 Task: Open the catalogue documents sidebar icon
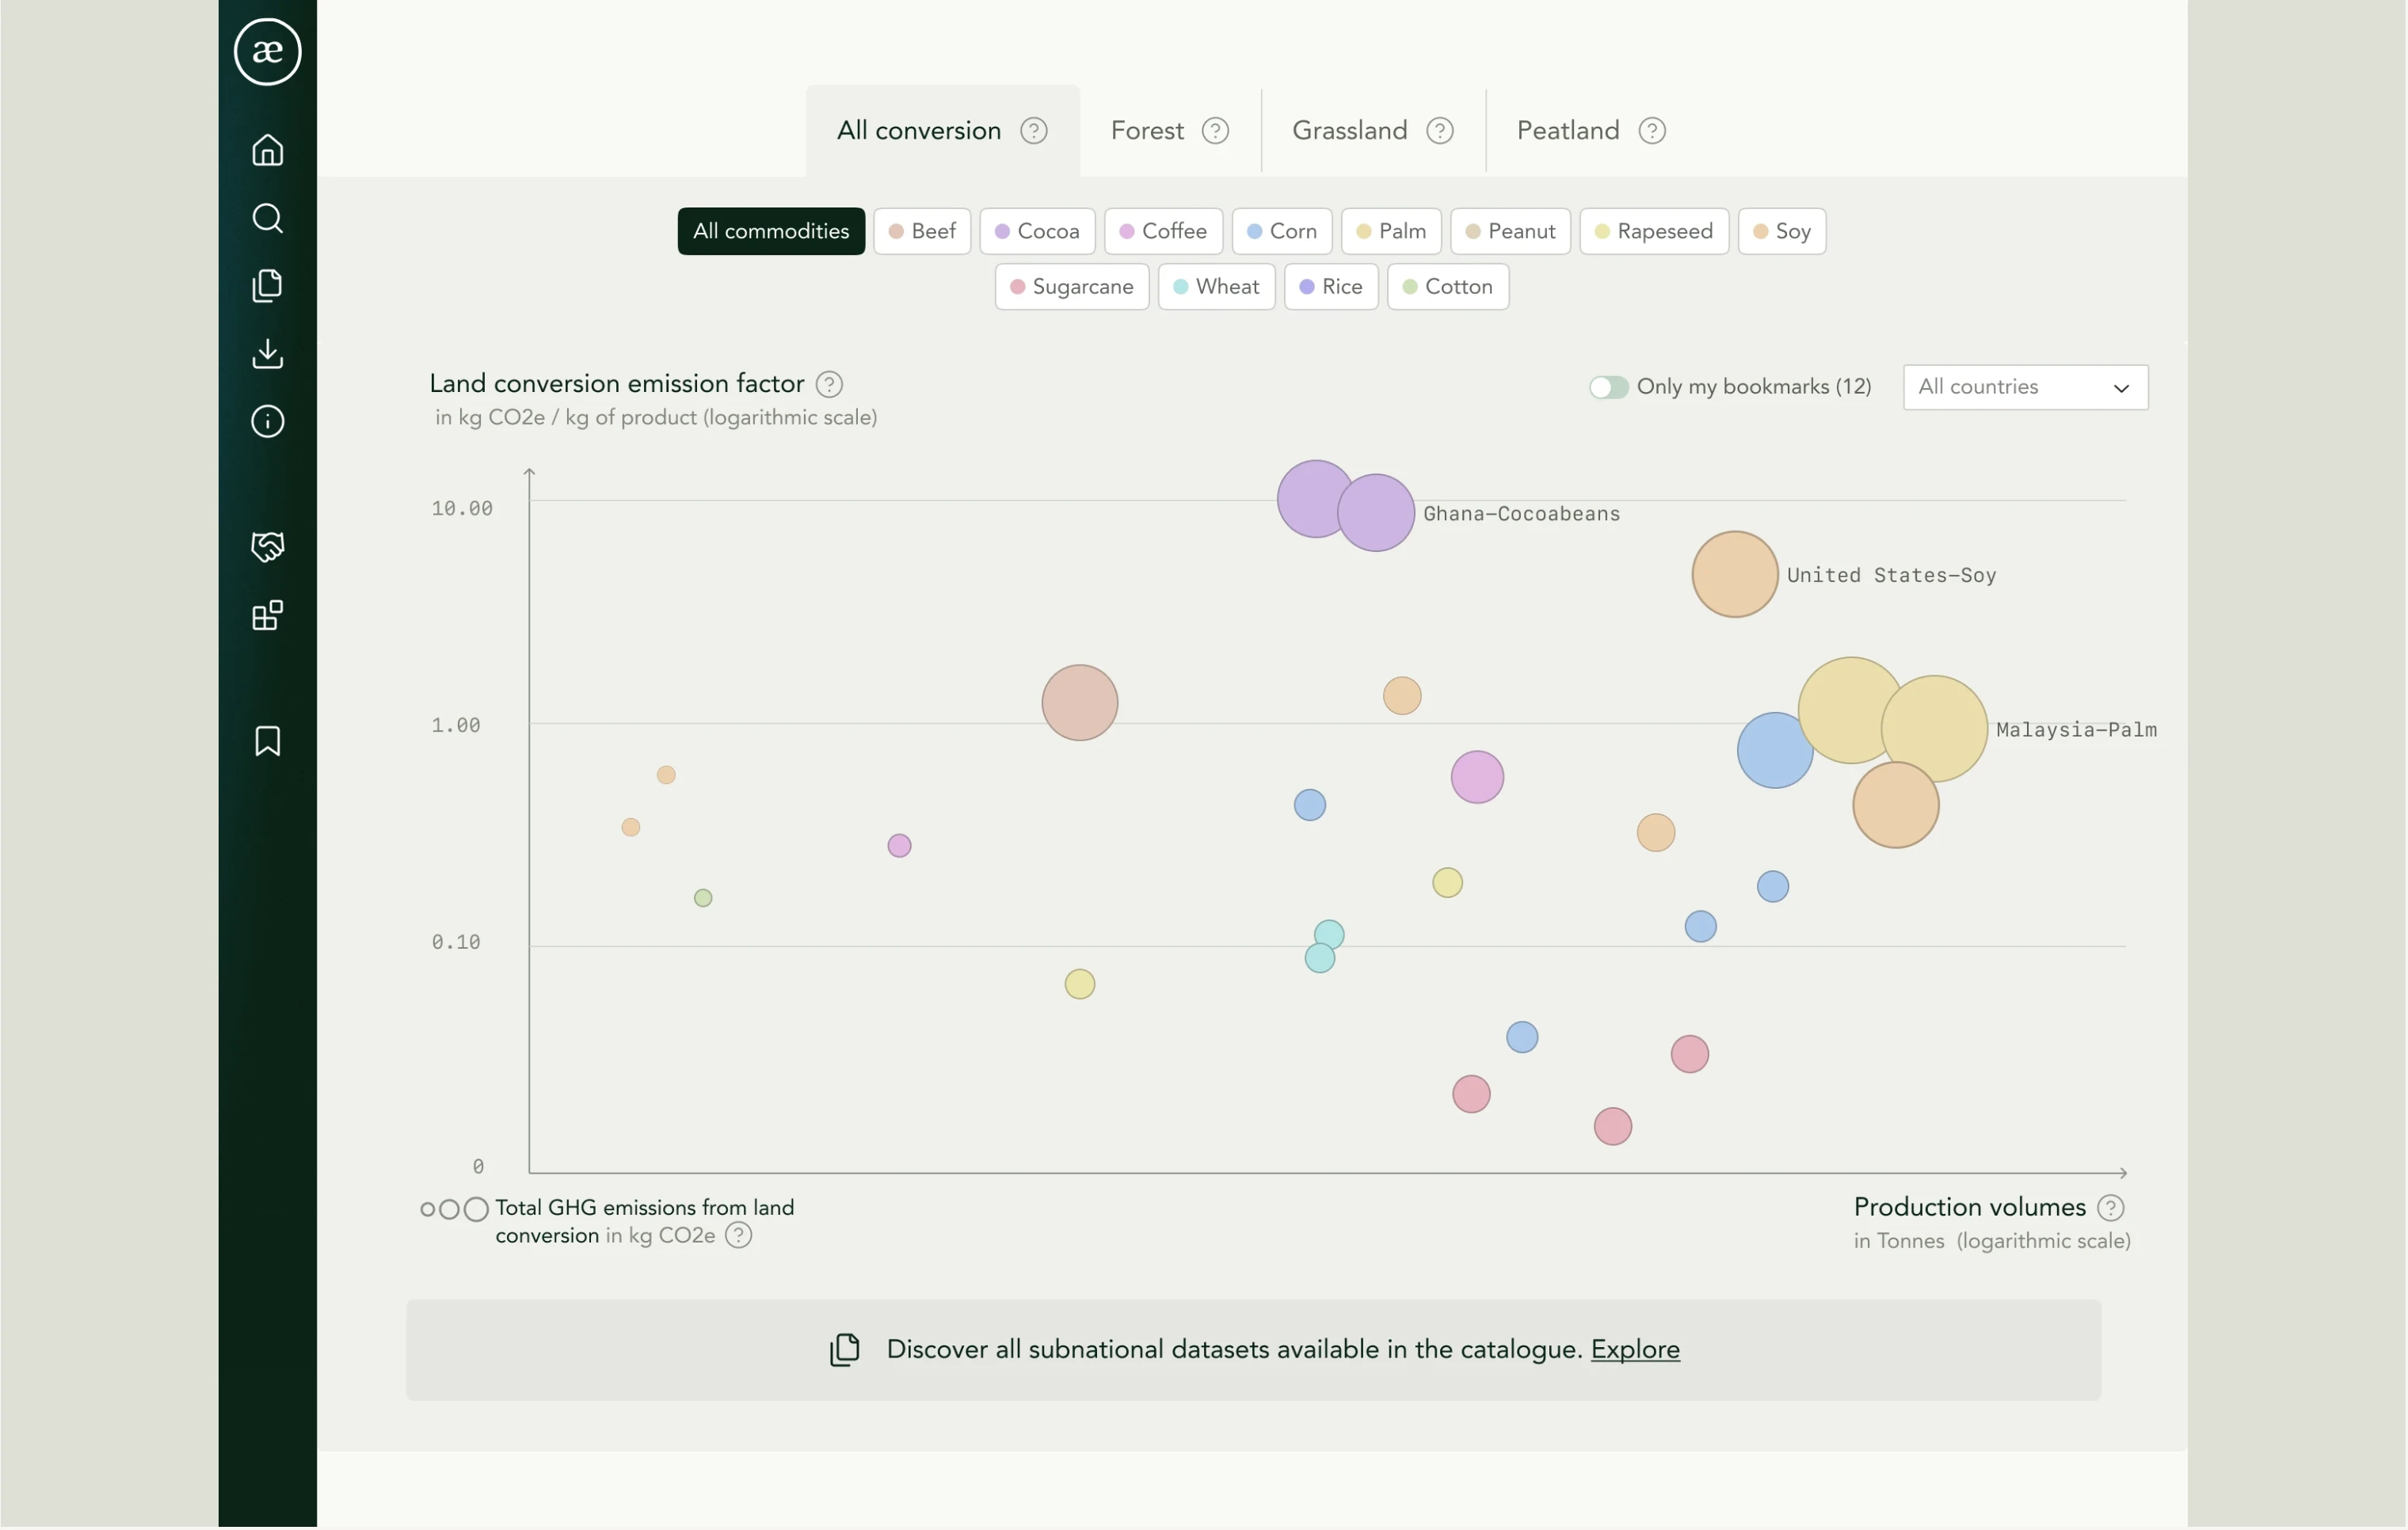click(267, 286)
